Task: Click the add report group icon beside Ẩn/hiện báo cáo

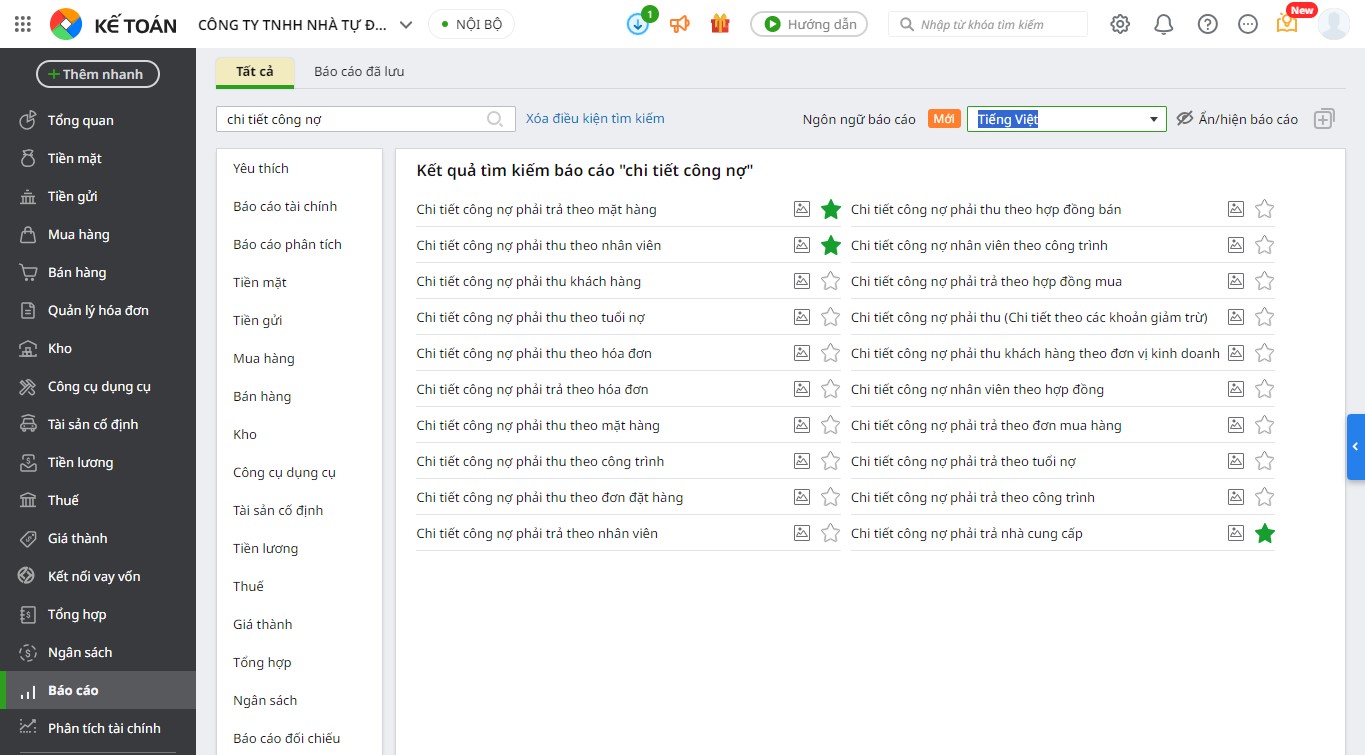Action: tap(1324, 119)
